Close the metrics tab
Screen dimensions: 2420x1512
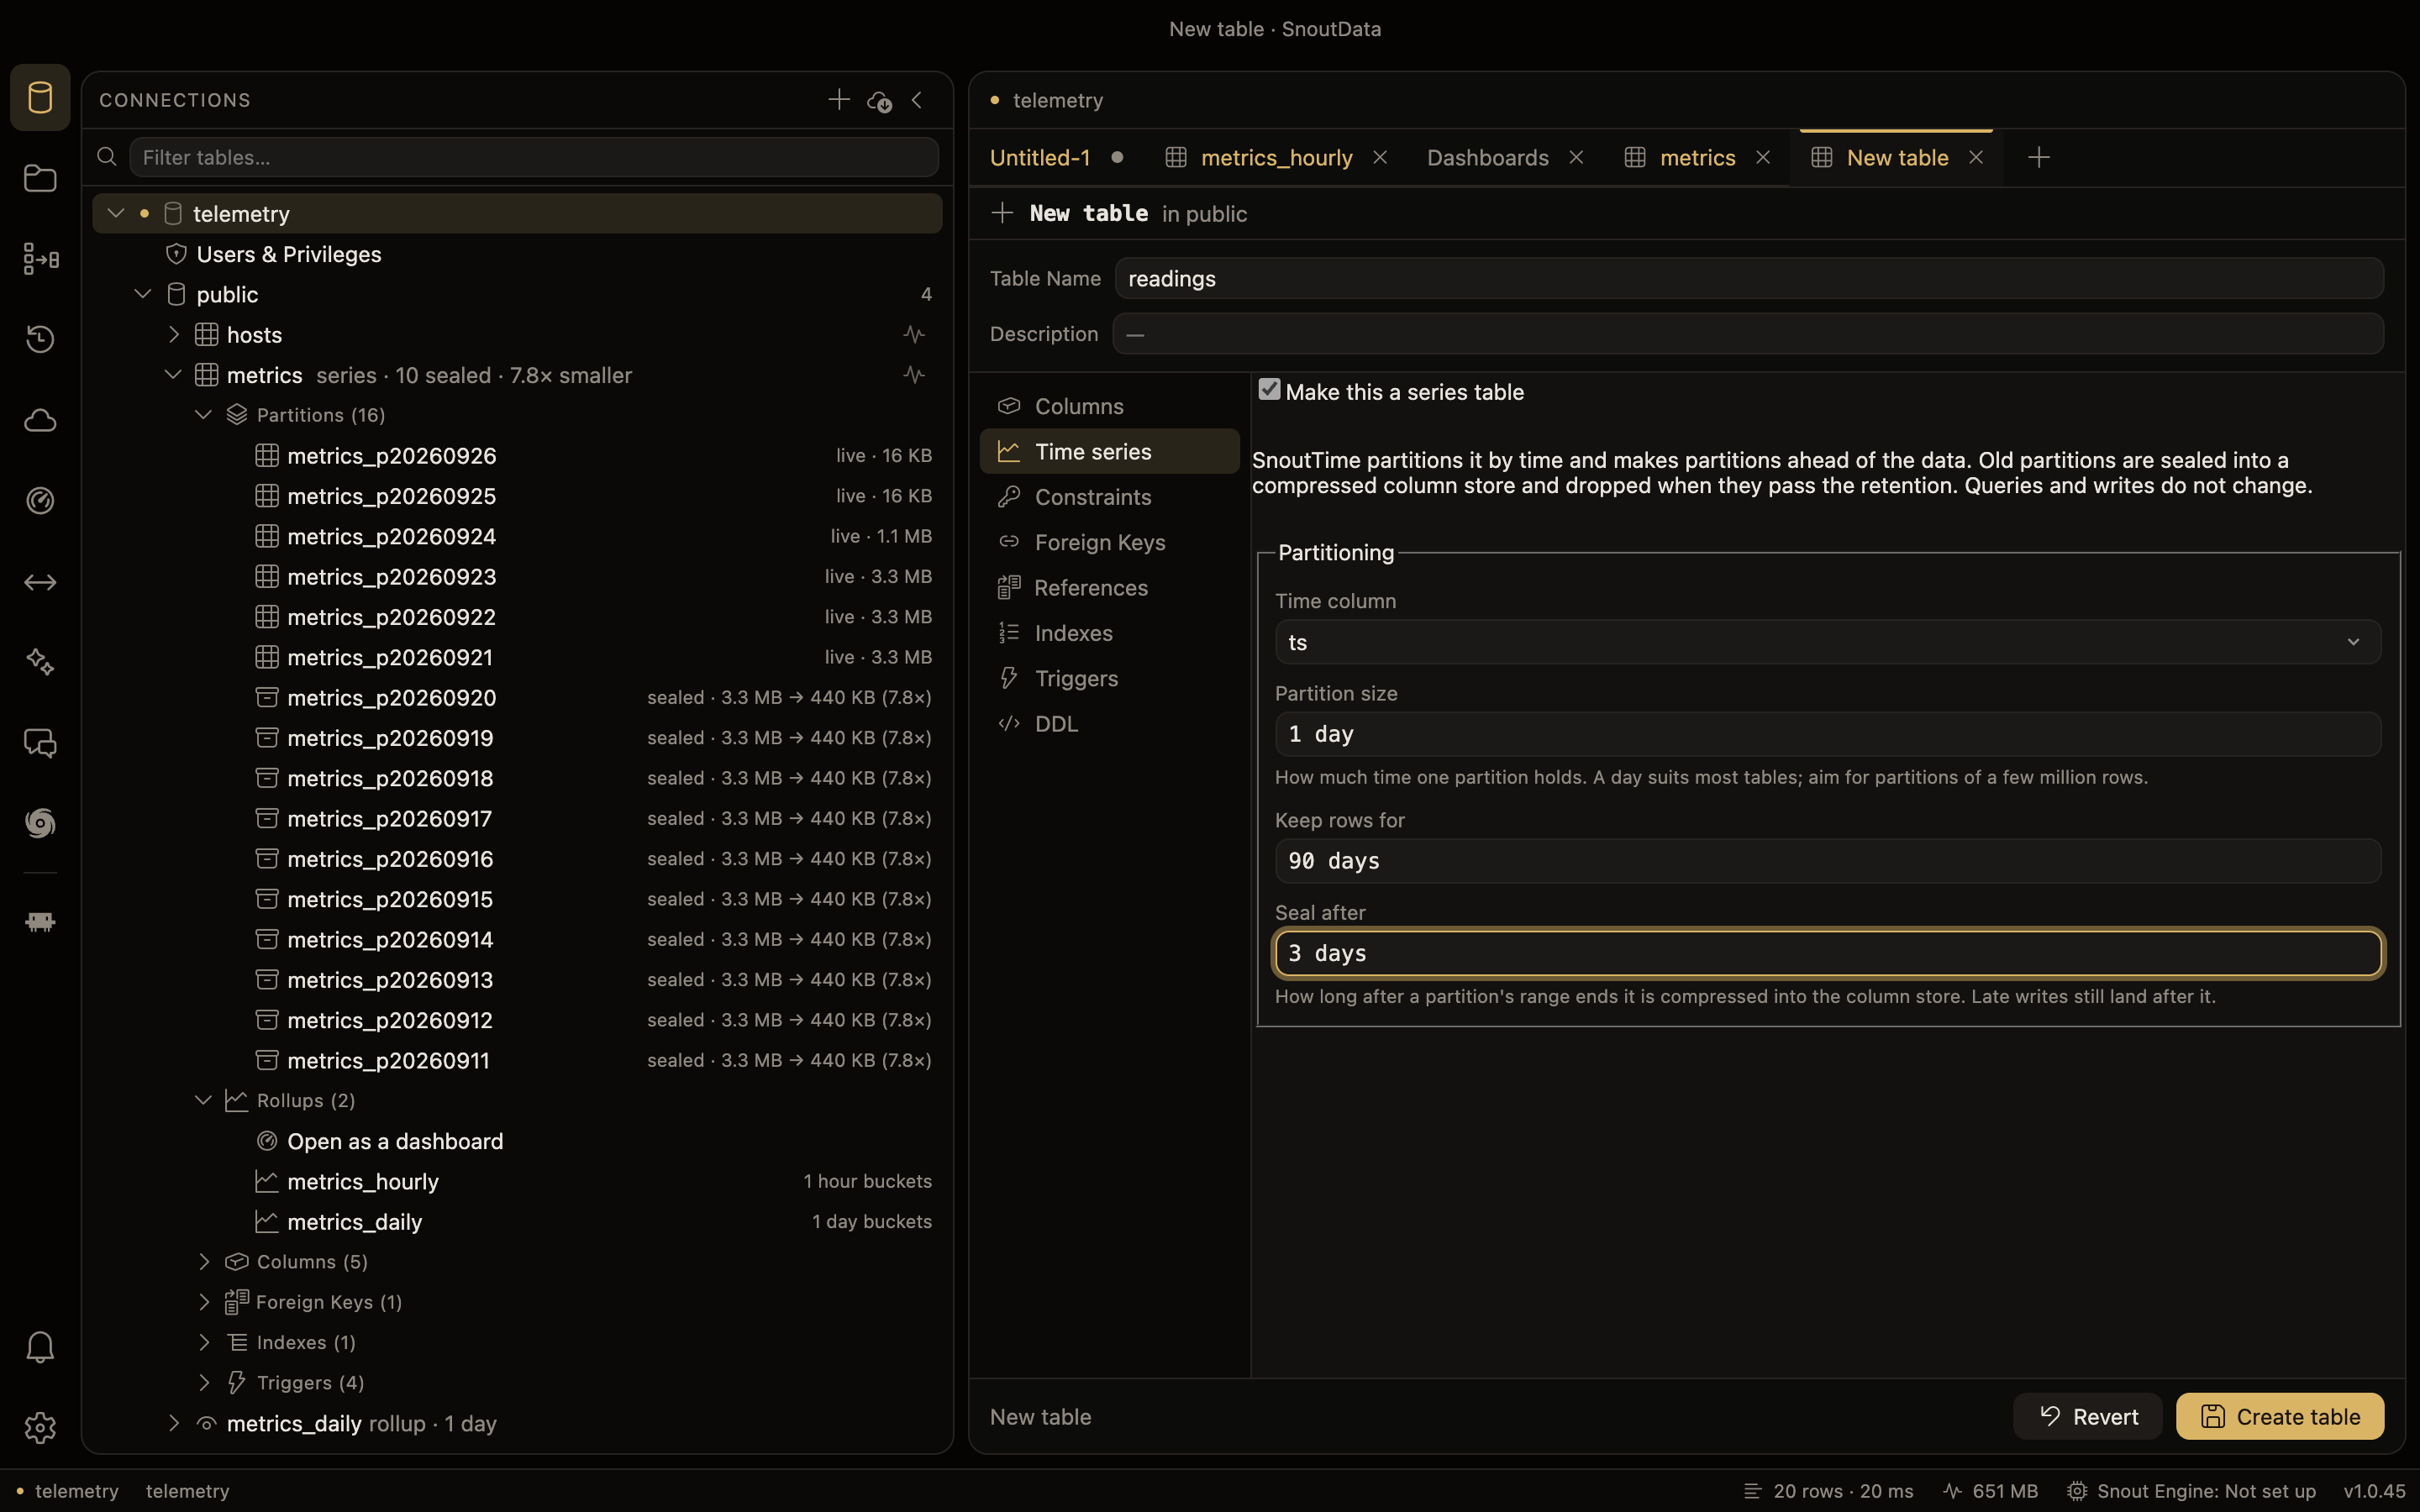tap(1763, 157)
